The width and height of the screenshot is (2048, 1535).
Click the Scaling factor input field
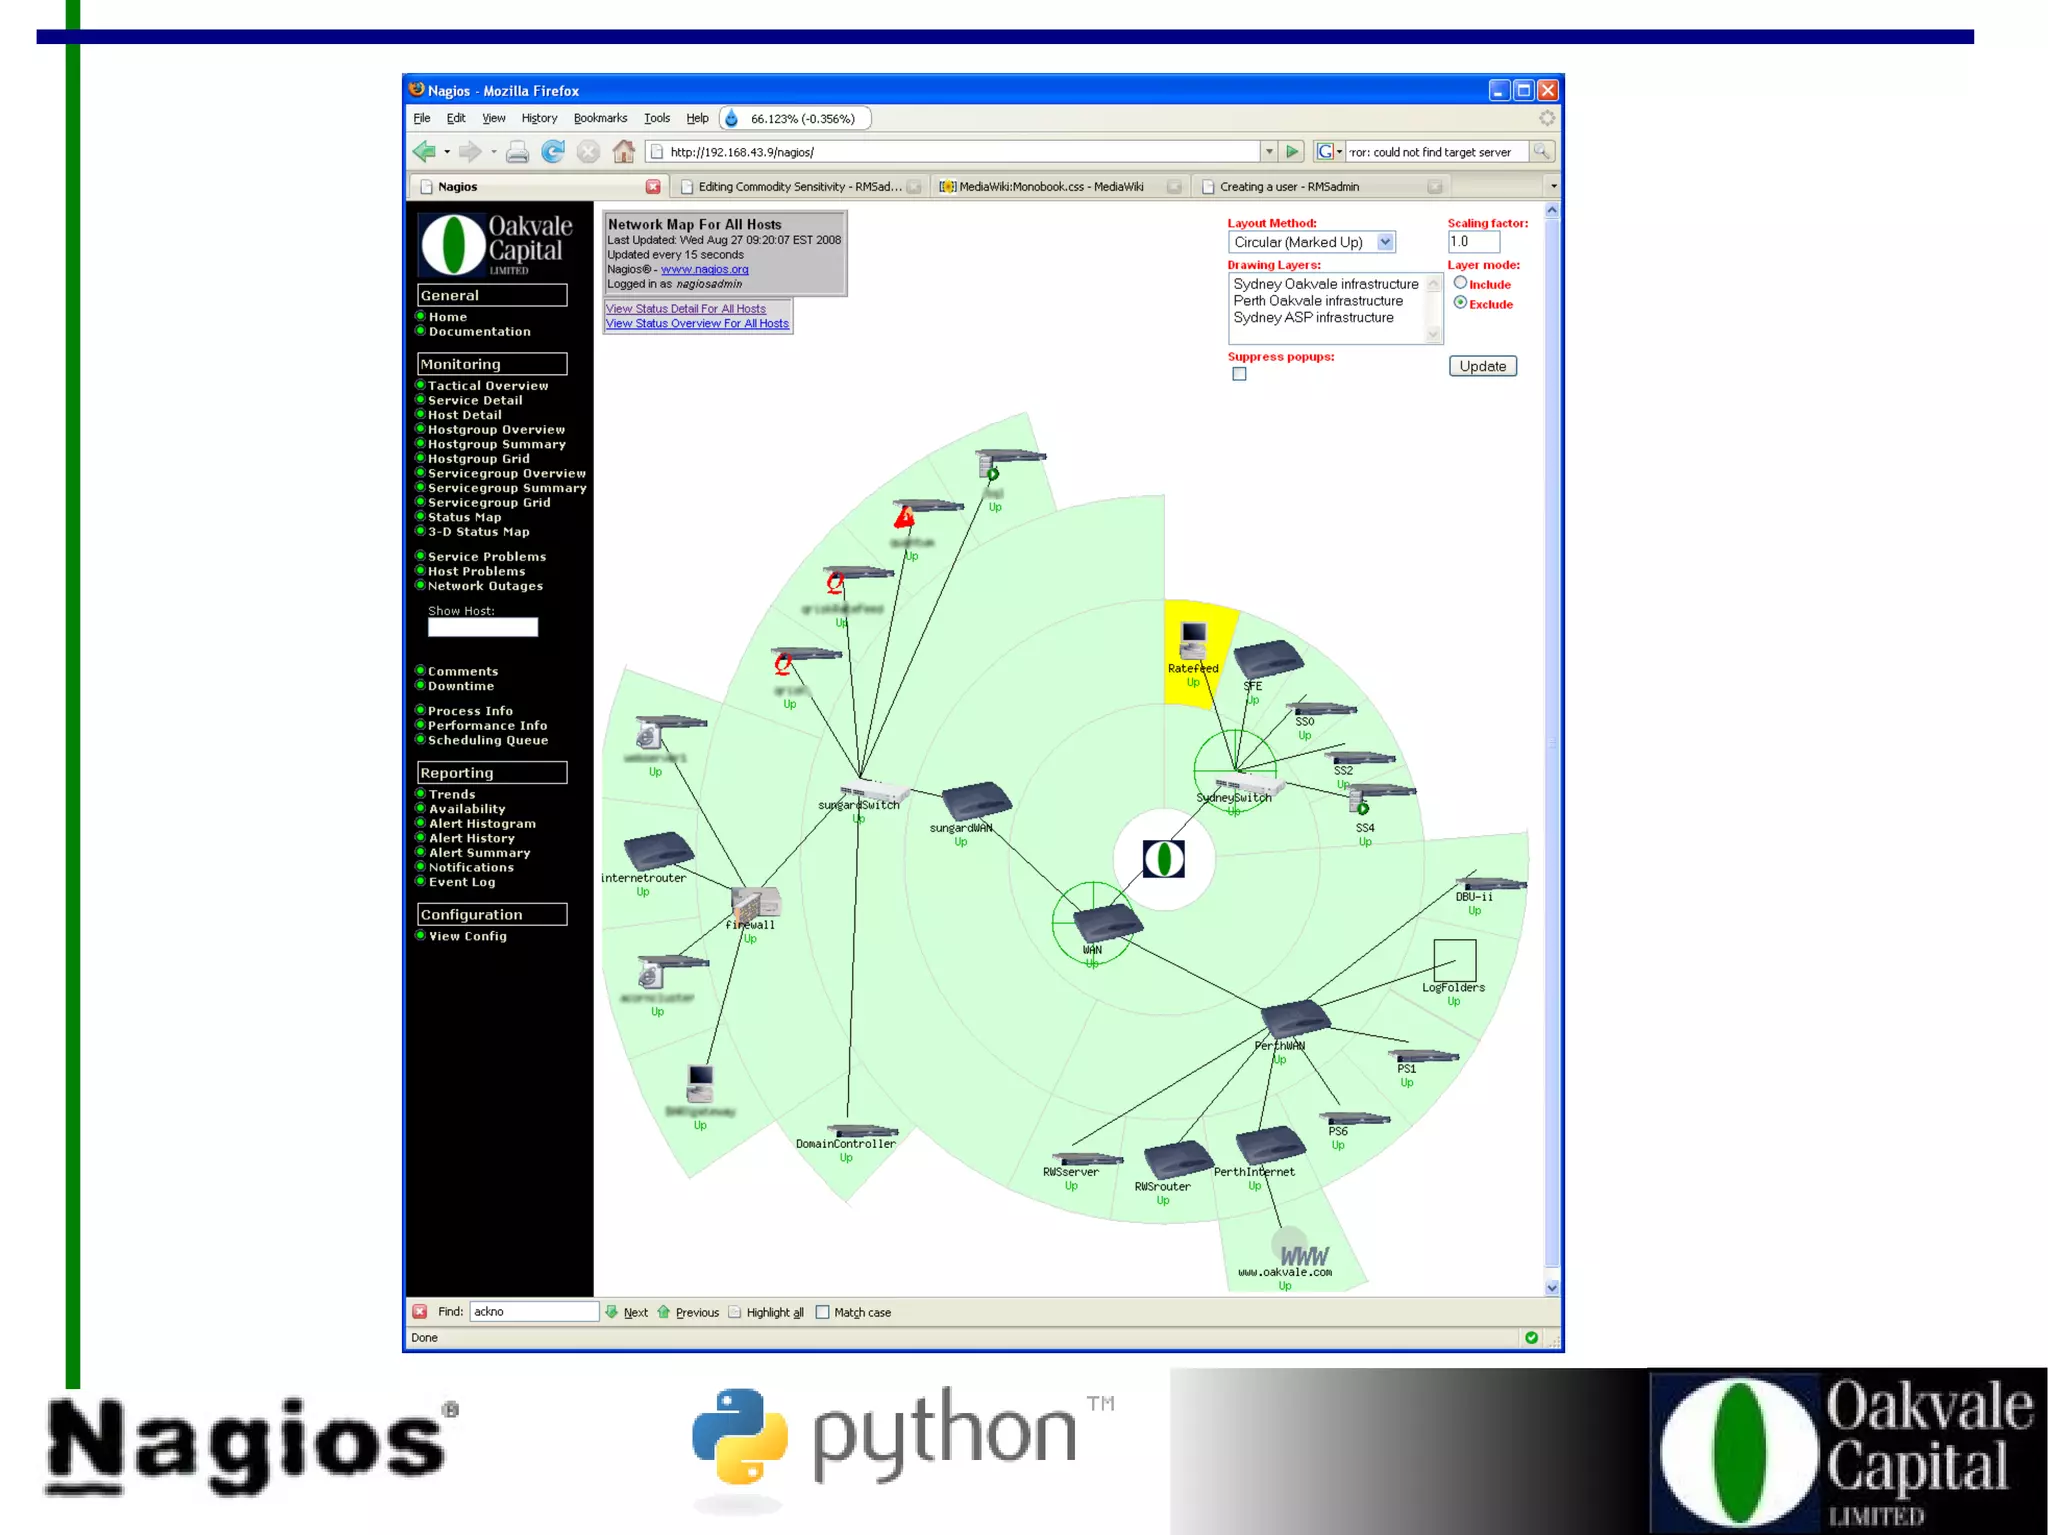pos(1473,242)
